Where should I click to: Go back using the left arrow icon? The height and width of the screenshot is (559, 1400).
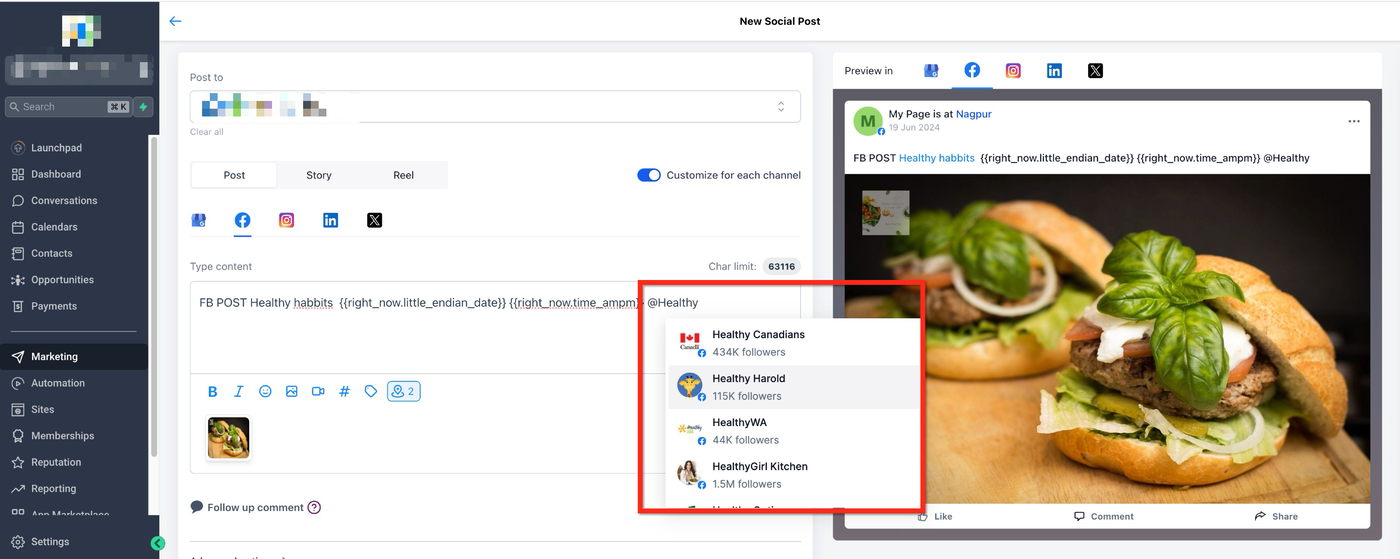[176, 21]
